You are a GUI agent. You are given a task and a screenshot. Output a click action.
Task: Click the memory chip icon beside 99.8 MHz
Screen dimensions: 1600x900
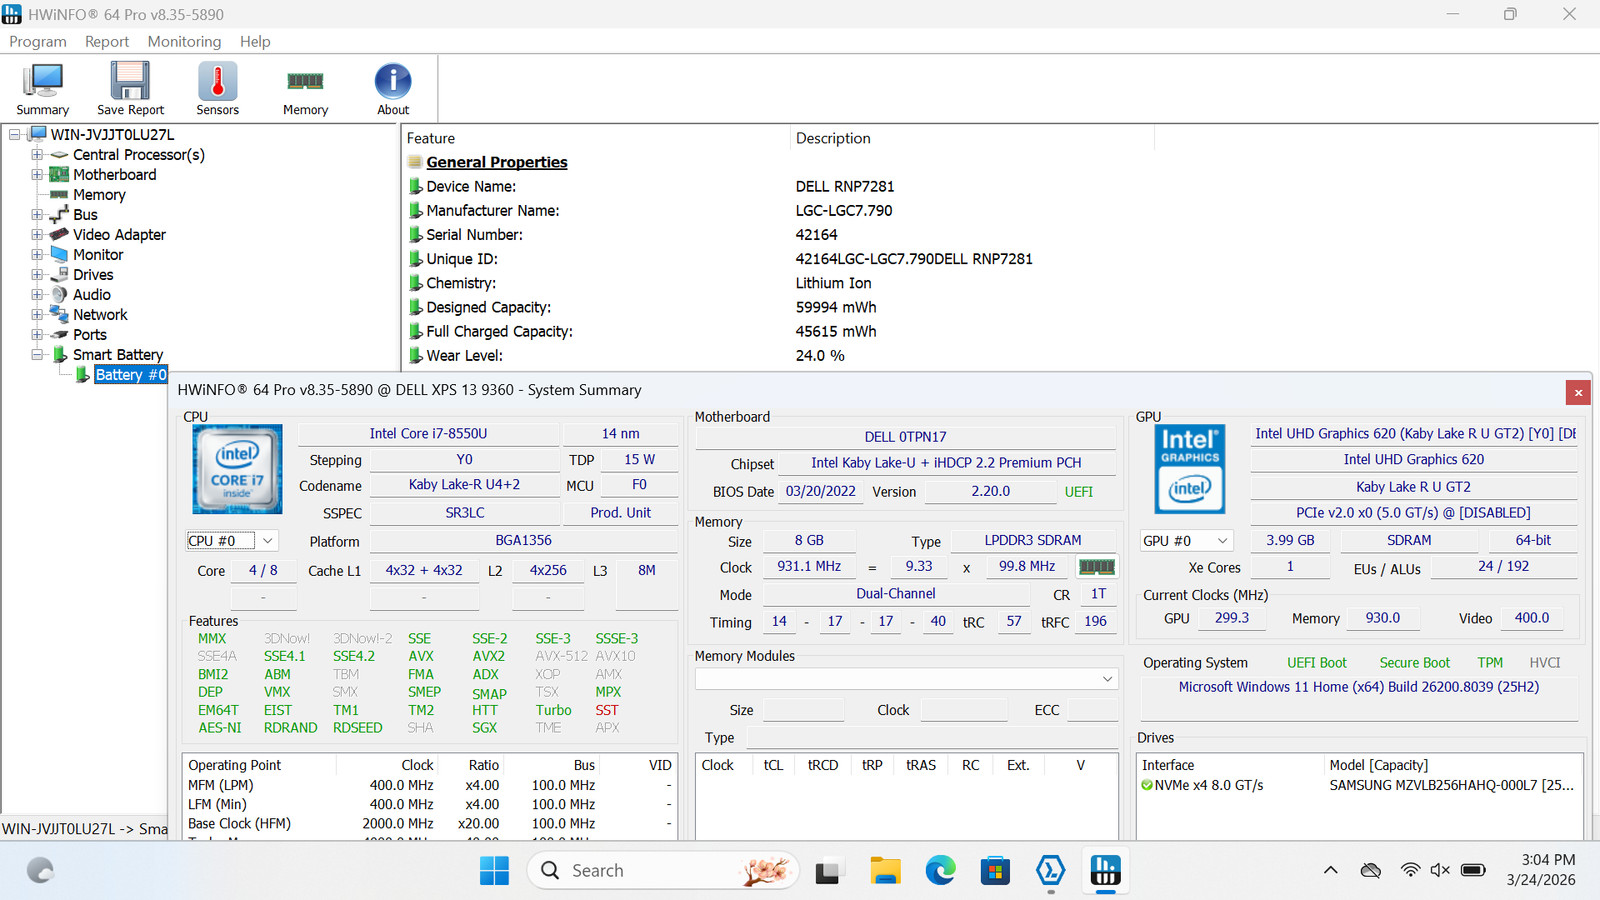[1096, 566]
